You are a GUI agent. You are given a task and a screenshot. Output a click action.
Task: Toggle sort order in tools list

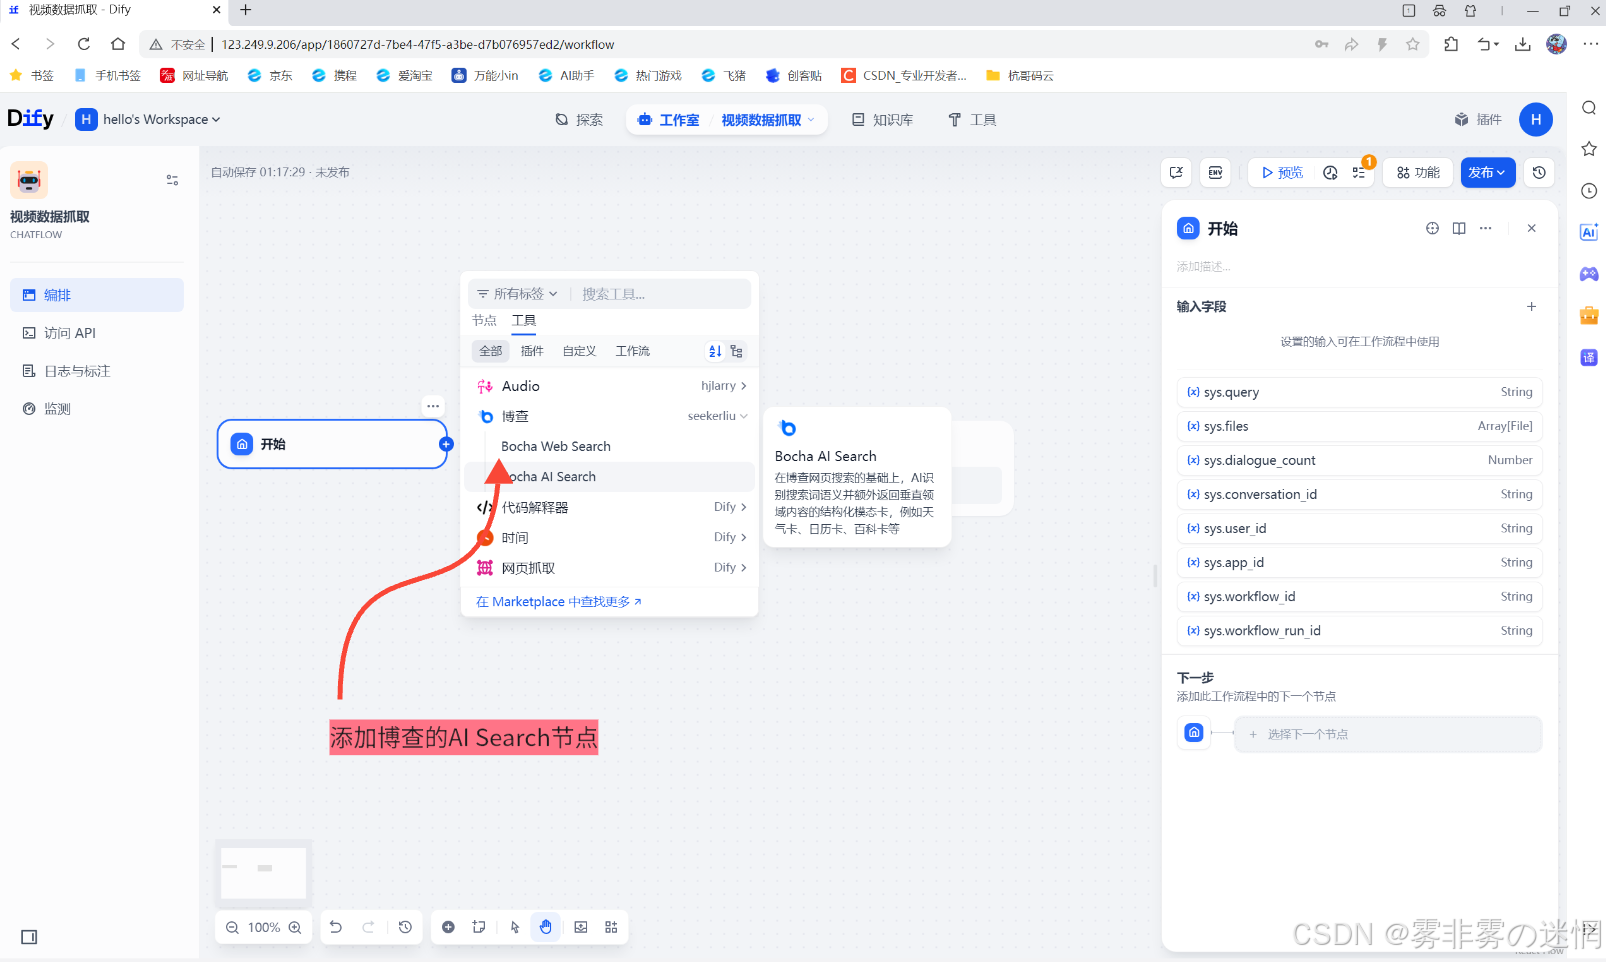(715, 351)
